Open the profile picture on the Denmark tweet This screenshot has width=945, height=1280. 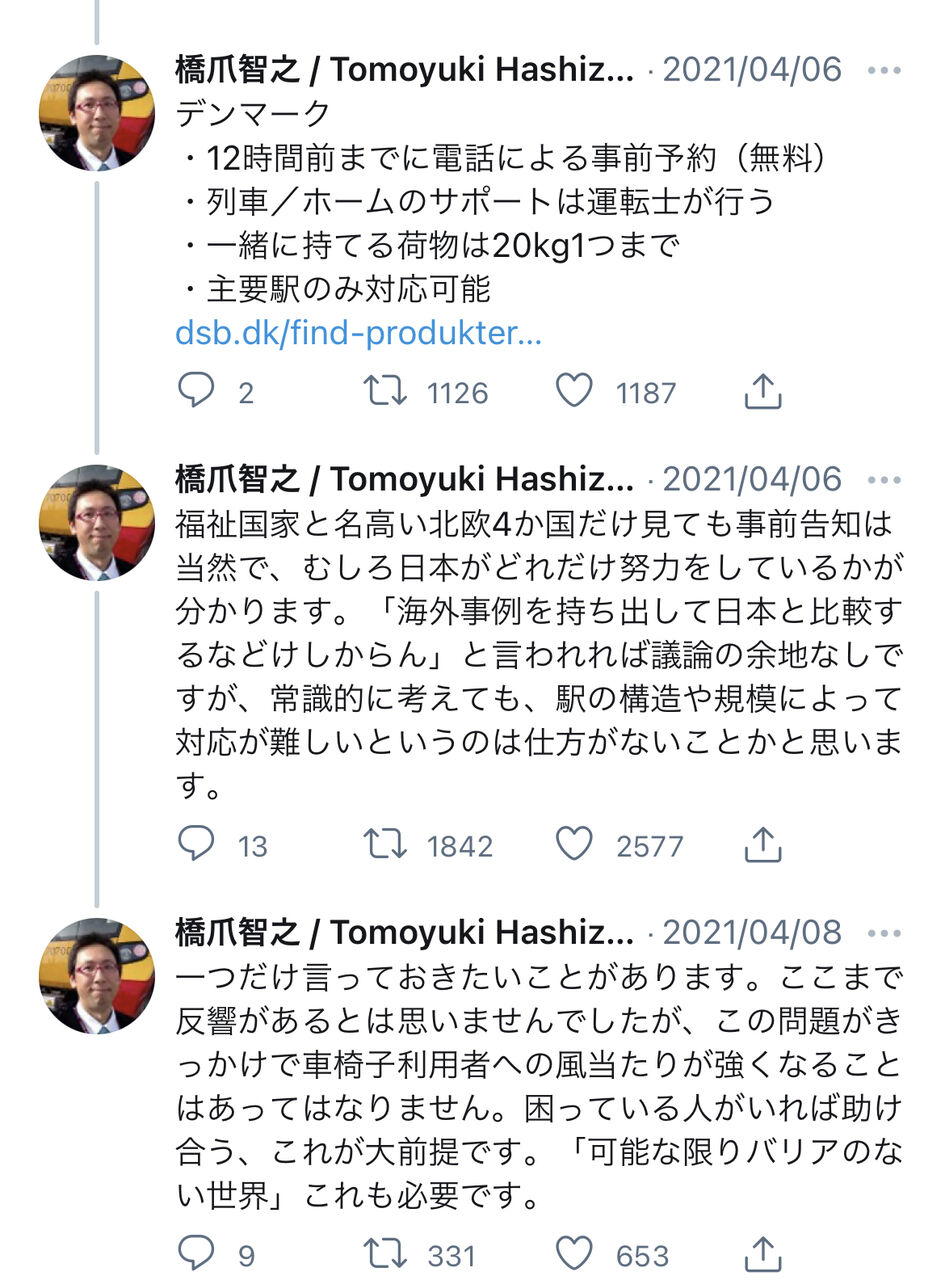point(96,113)
